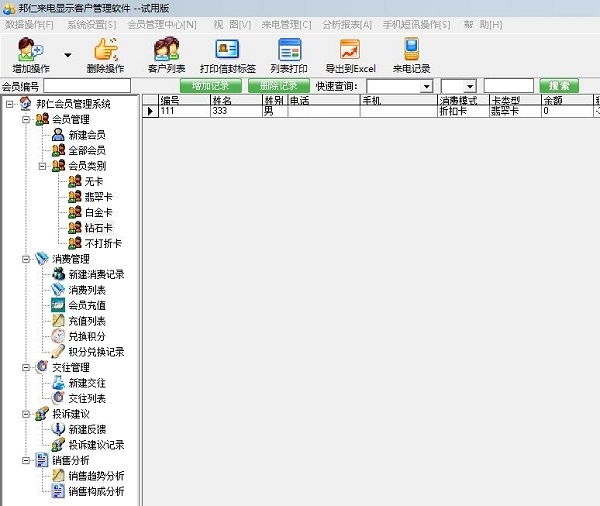Click the green 增加记录 button
Screen dimensions: 600x506
pyautogui.click(x=211, y=86)
